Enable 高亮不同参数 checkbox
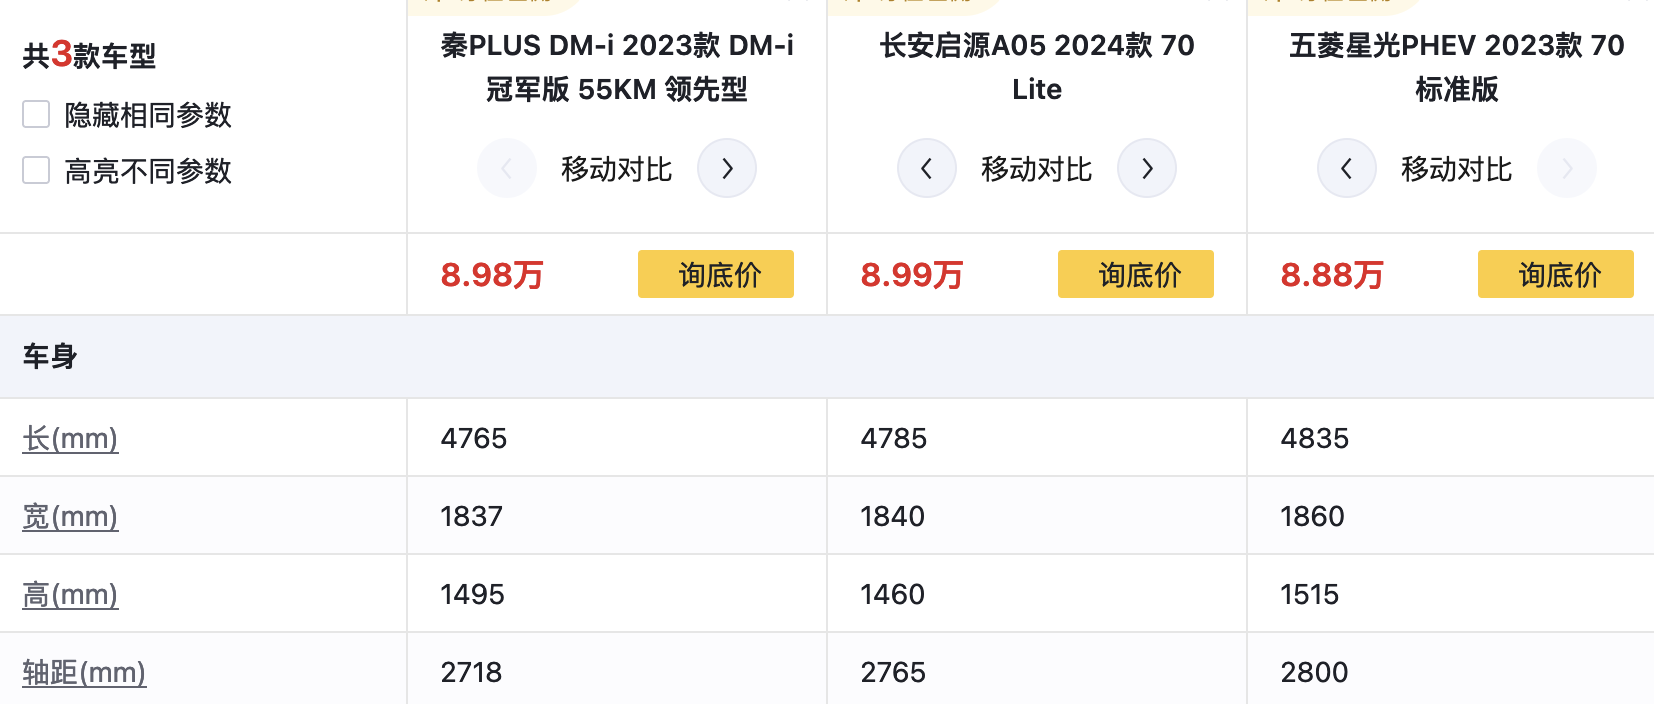This screenshot has height=704, width=1654. (x=36, y=170)
